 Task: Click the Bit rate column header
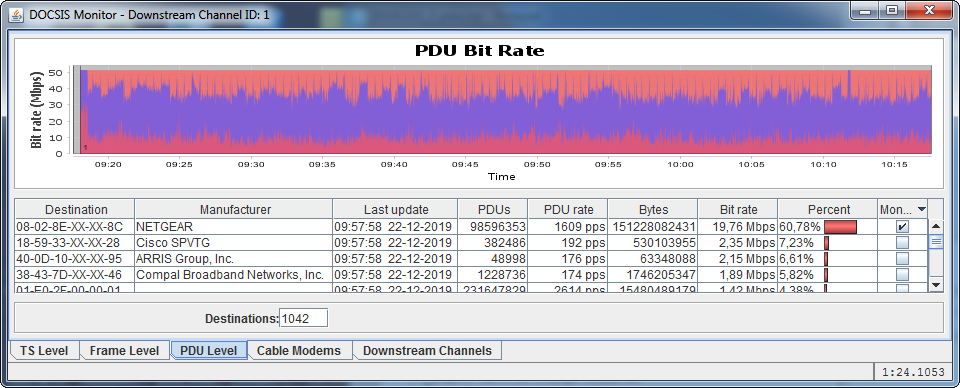(x=738, y=209)
